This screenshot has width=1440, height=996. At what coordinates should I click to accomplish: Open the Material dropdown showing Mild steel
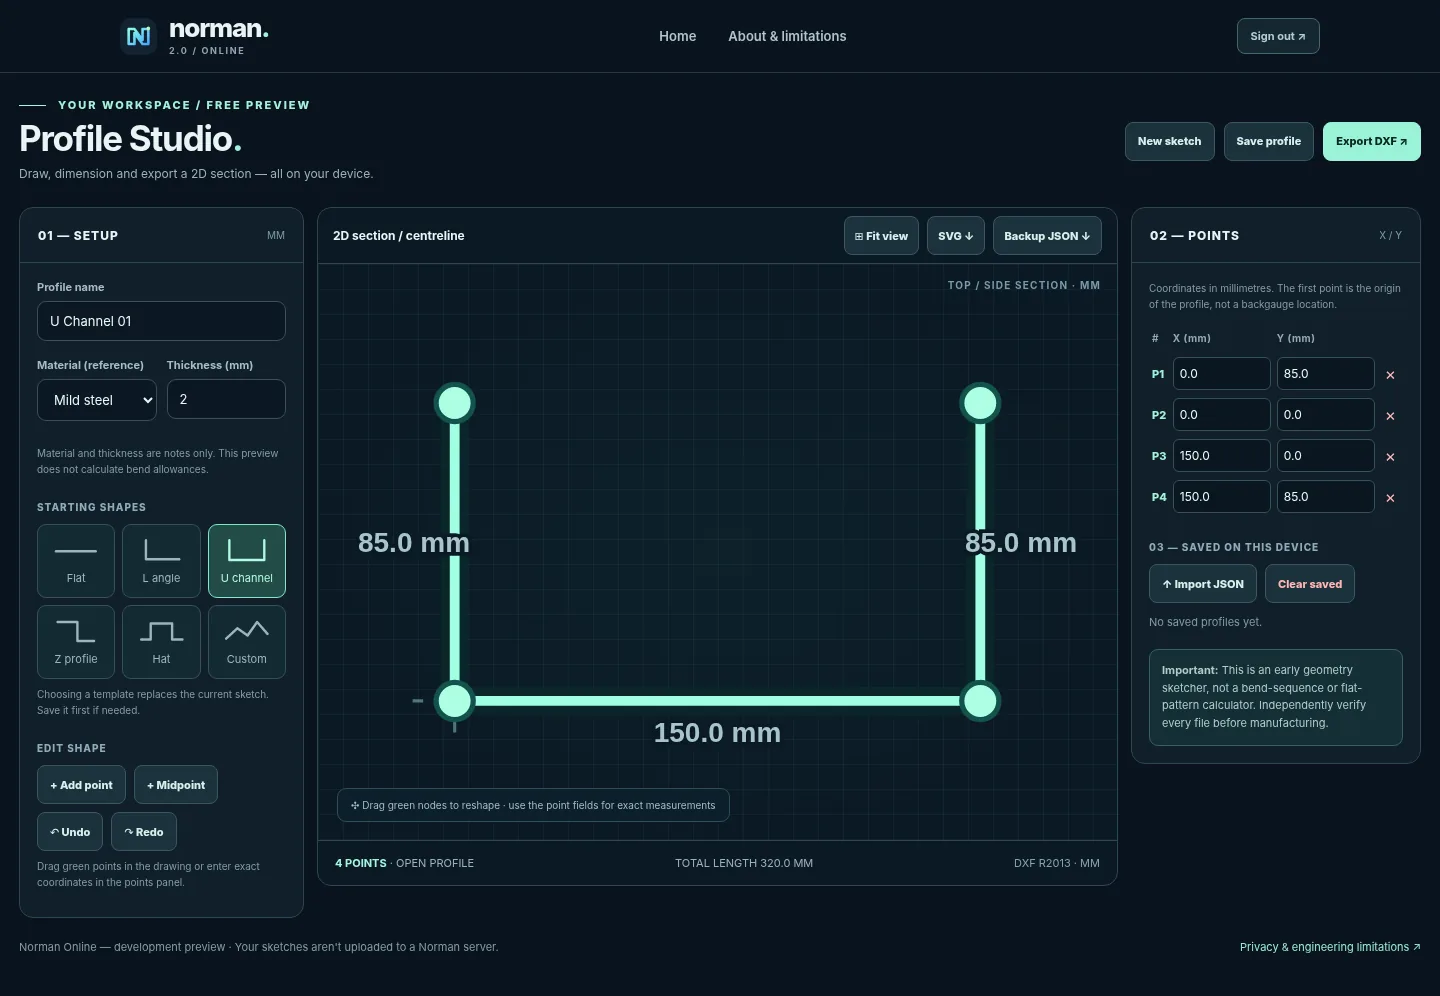[97, 400]
